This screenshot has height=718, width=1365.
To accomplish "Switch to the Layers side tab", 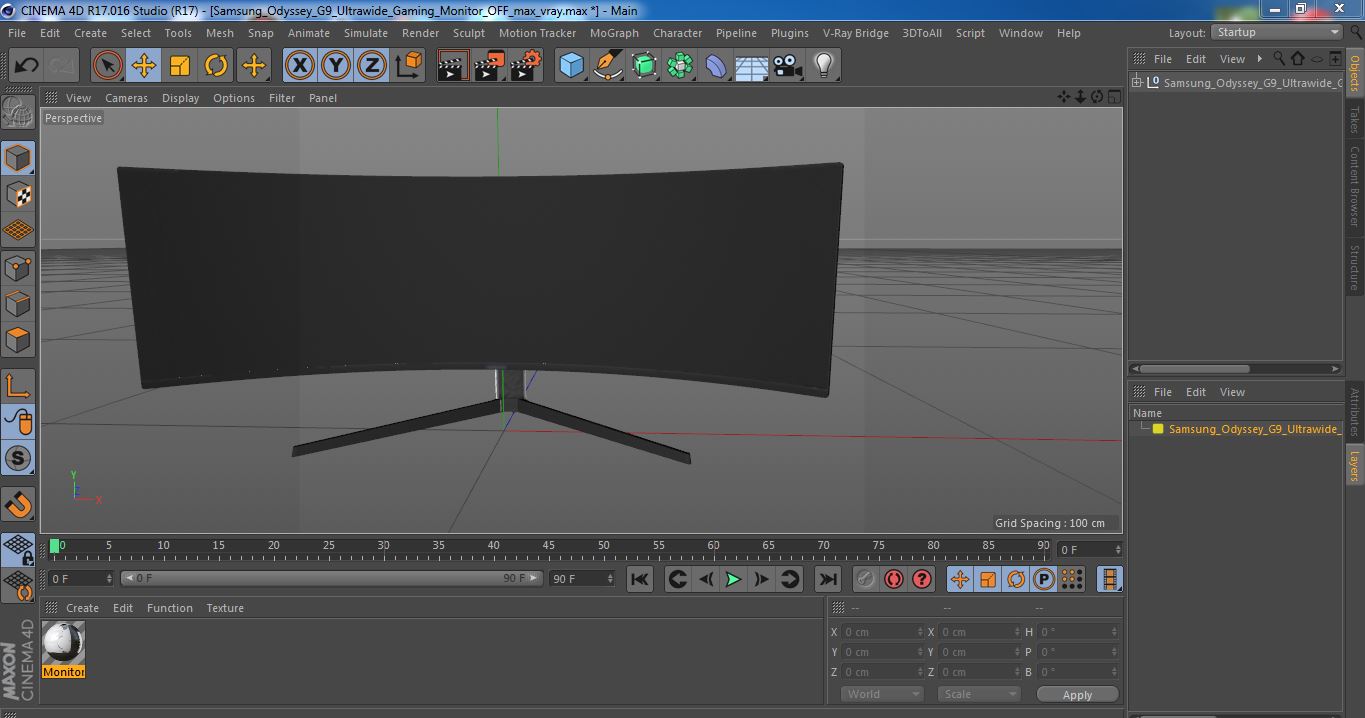I will pos(1355,465).
